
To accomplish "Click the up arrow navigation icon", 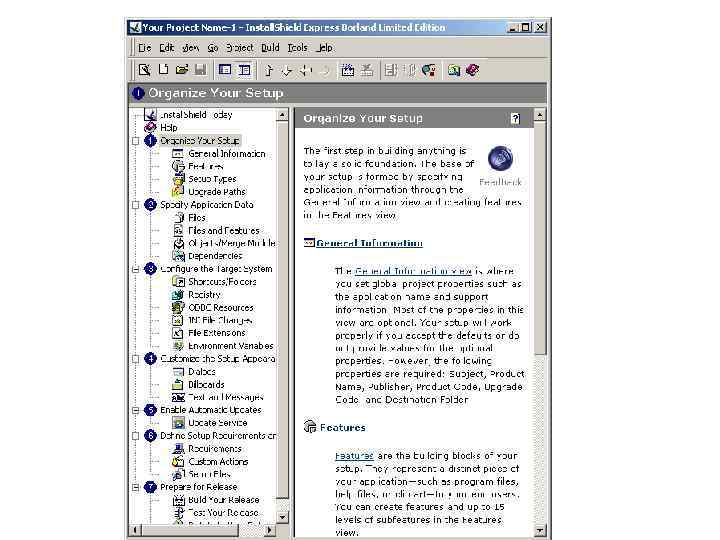I will (269, 70).
